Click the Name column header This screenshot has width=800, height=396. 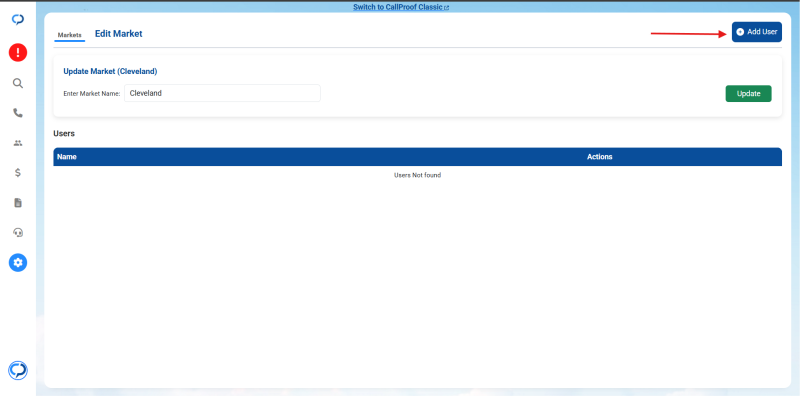tap(67, 157)
